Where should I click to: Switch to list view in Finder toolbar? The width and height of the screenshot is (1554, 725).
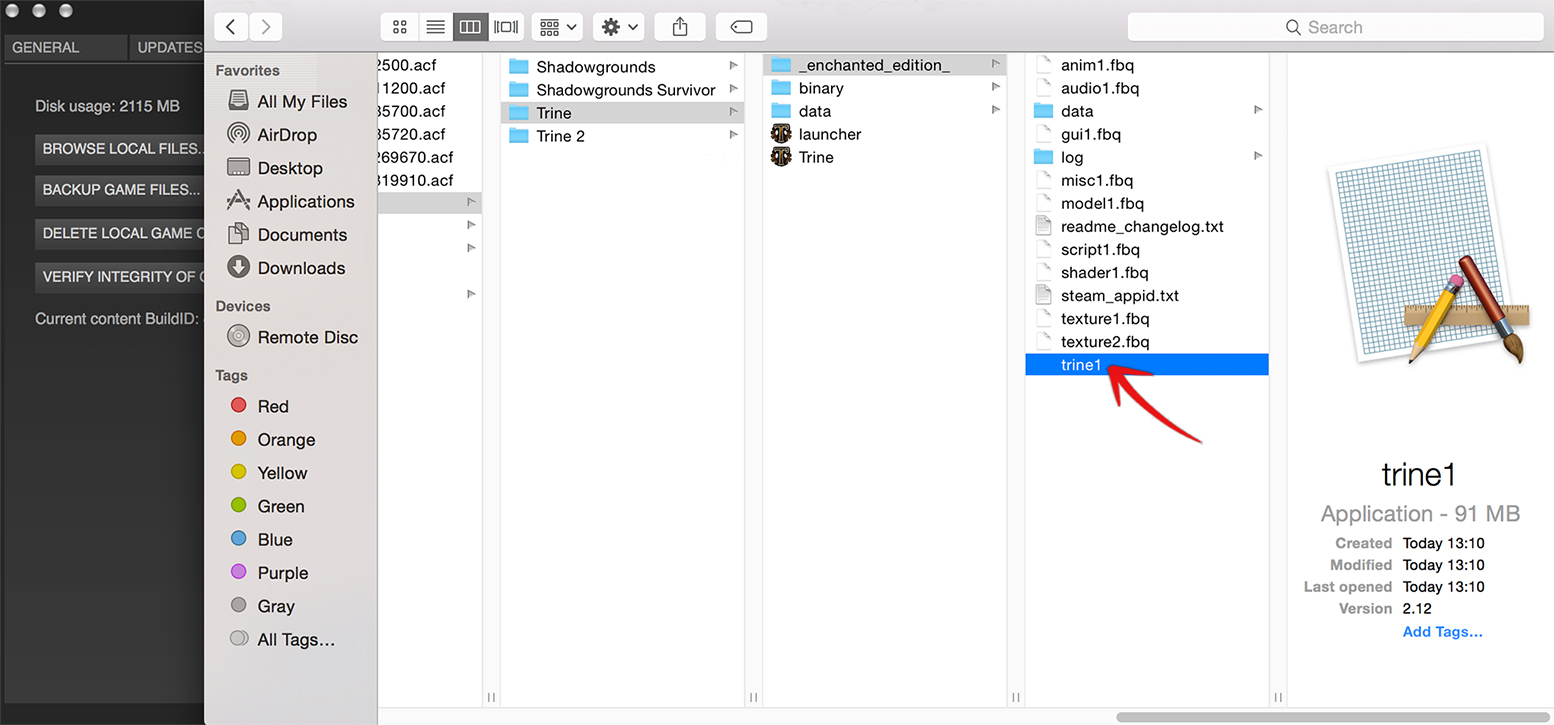(435, 27)
